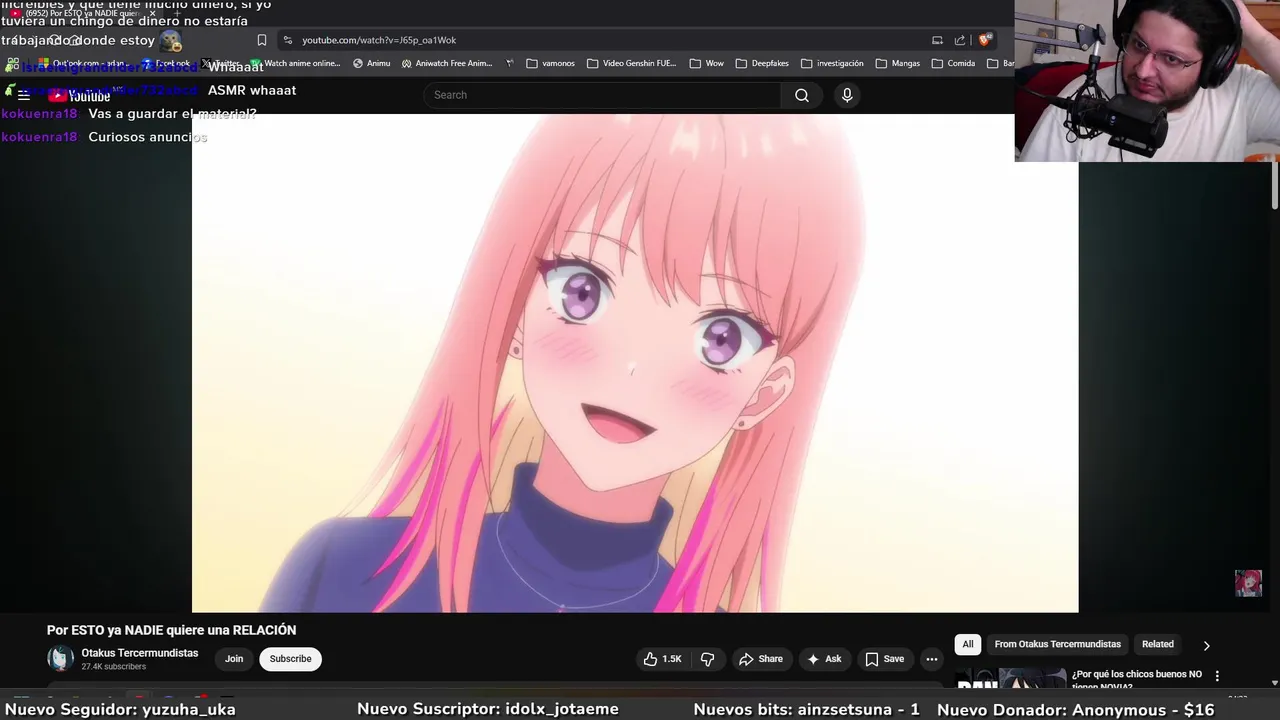
Task: Like the video with thumbs up
Action: 662,659
